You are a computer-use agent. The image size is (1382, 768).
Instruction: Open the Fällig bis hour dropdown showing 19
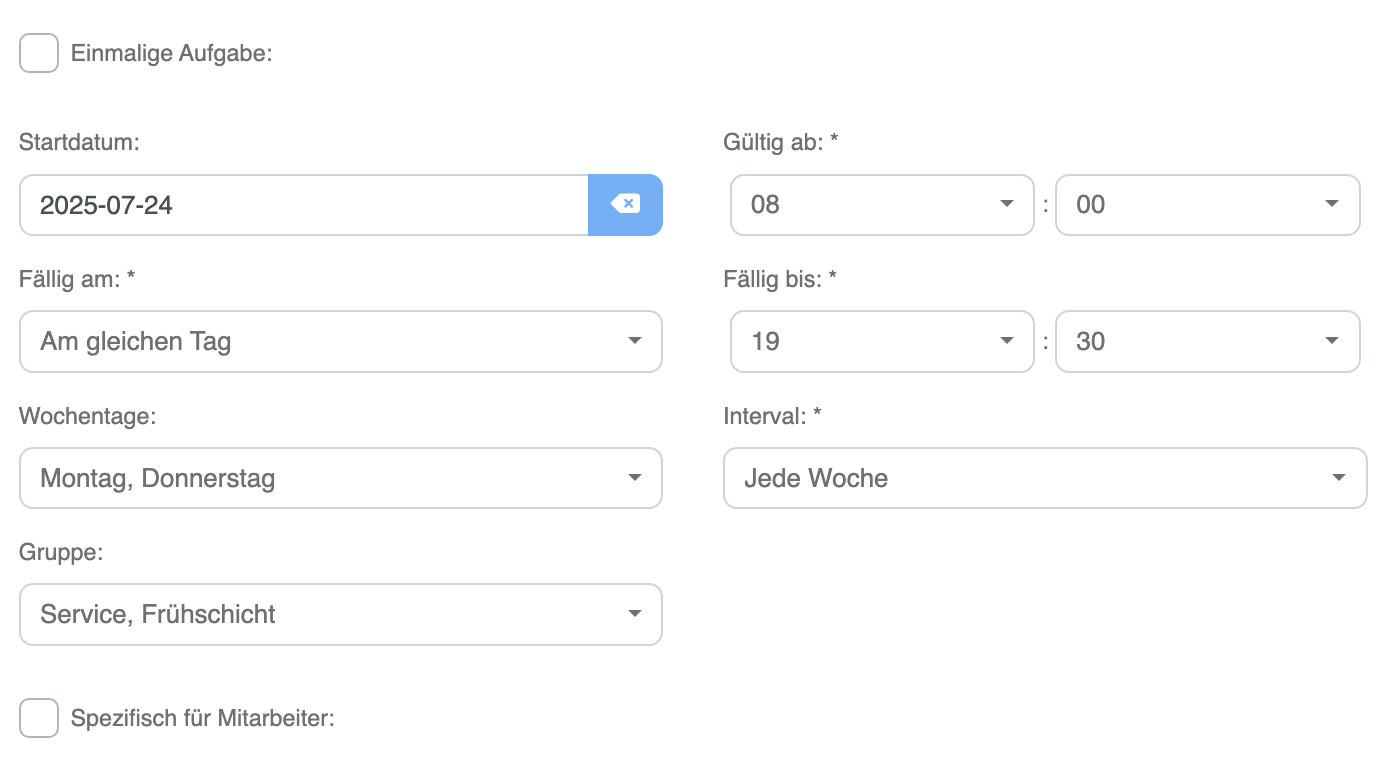point(882,341)
